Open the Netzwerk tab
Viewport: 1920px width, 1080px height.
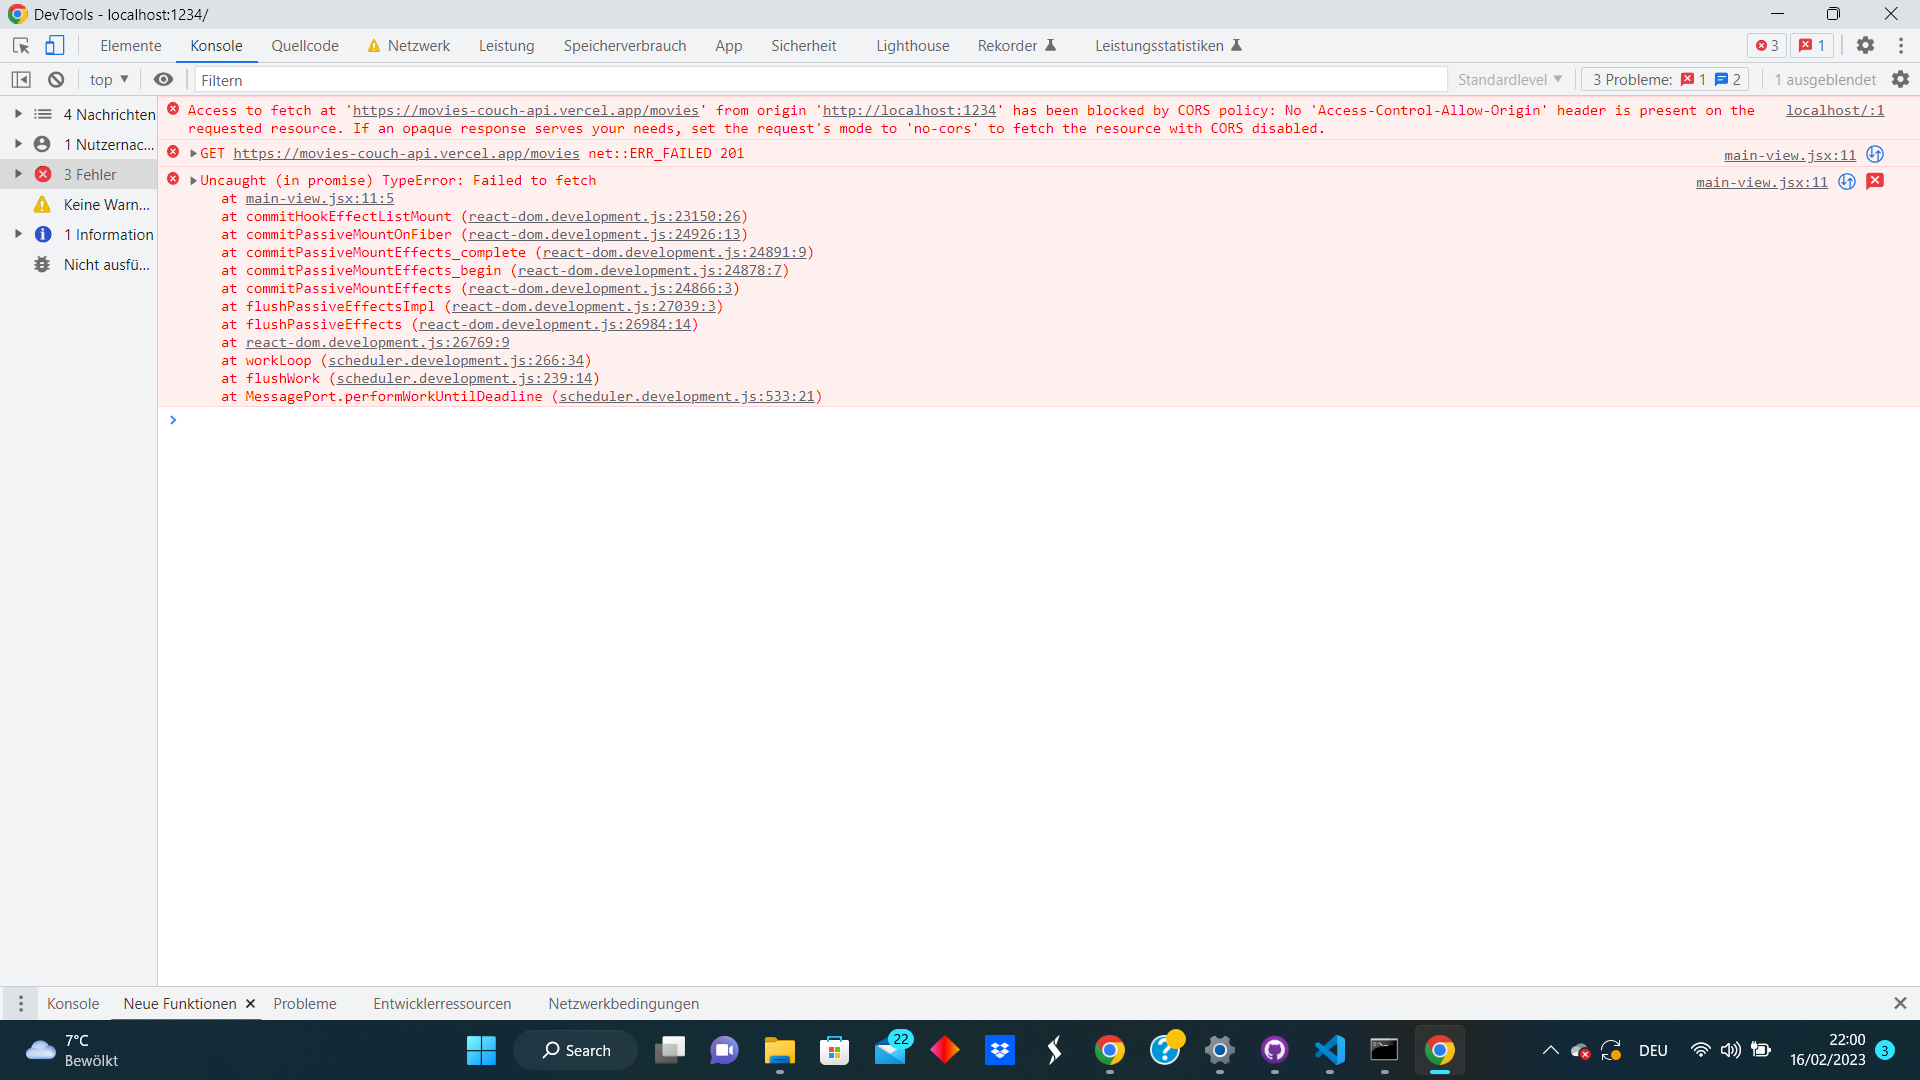coord(409,46)
